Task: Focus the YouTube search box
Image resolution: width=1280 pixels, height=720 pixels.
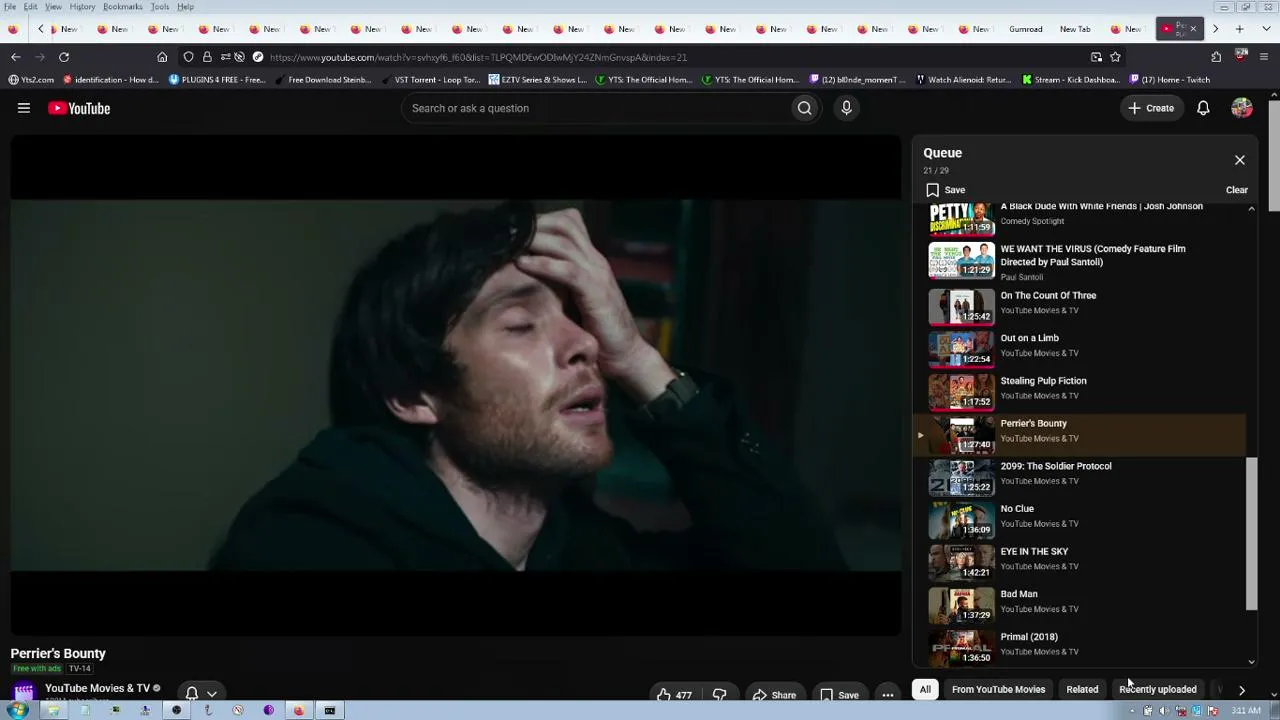Action: pos(595,108)
